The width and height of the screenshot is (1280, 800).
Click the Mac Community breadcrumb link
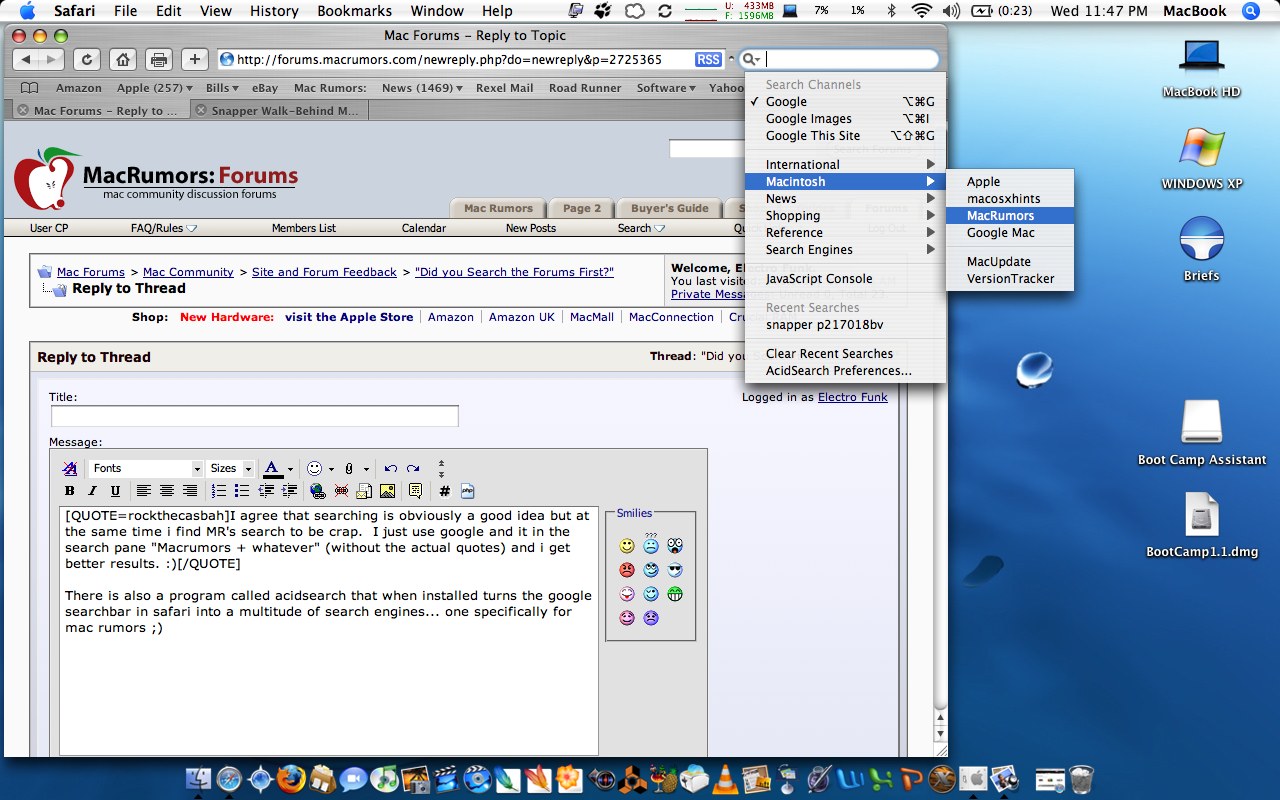click(188, 272)
